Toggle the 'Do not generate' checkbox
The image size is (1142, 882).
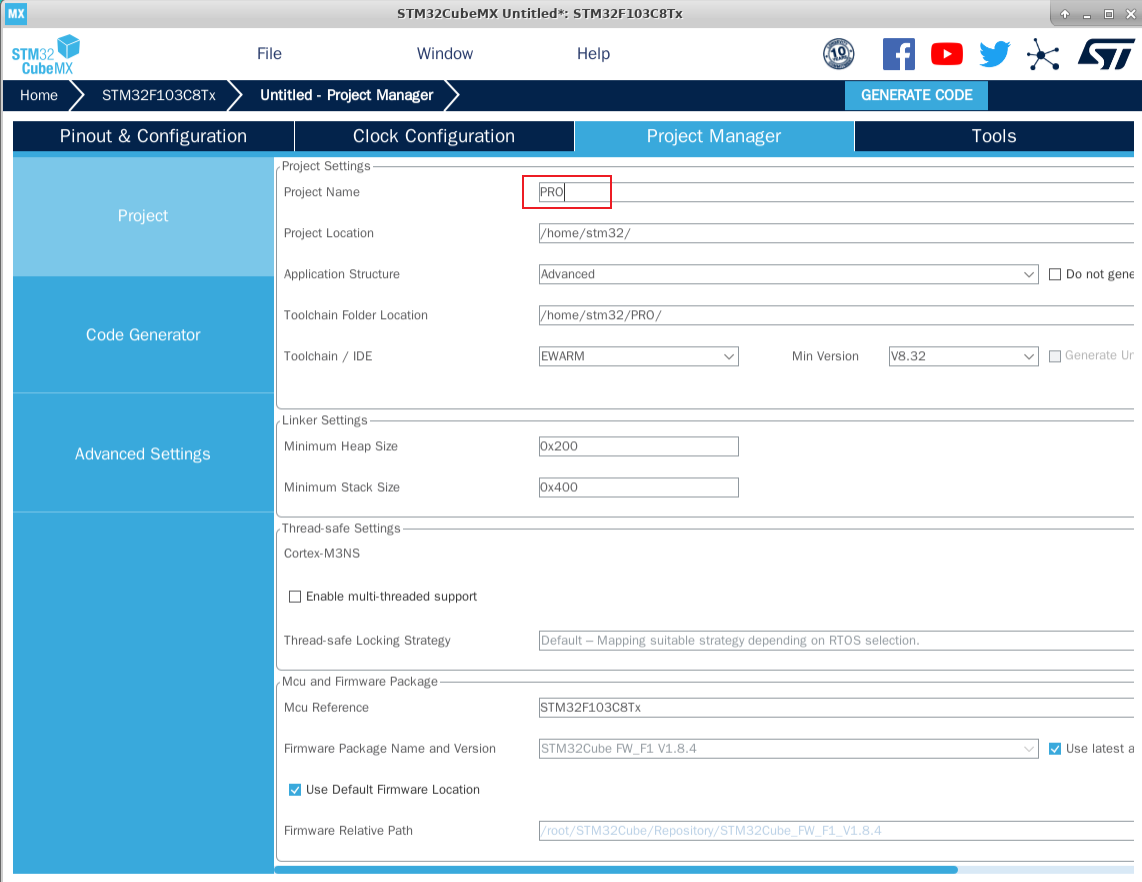(x=1055, y=275)
